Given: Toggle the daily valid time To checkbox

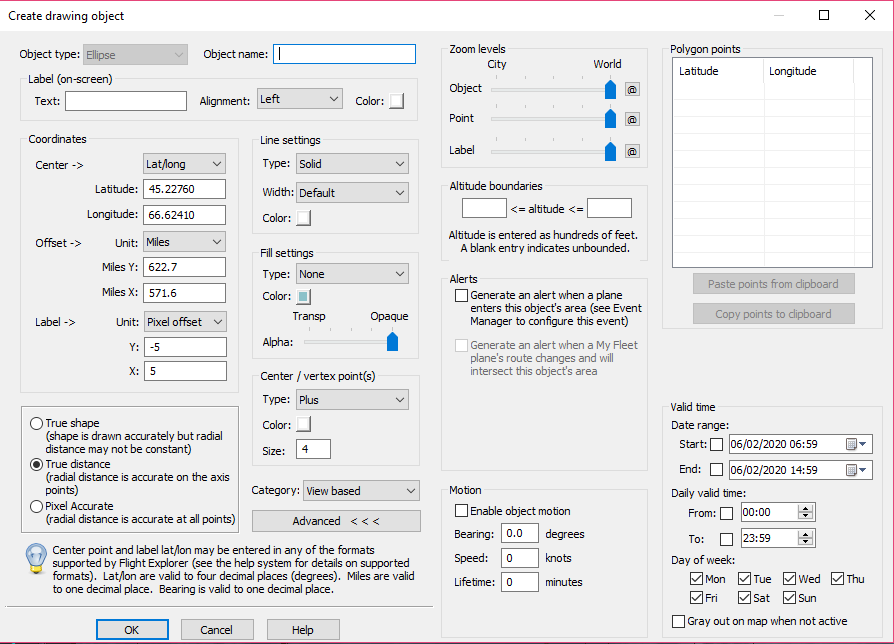Looking at the screenshot, I should [x=726, y=539].
